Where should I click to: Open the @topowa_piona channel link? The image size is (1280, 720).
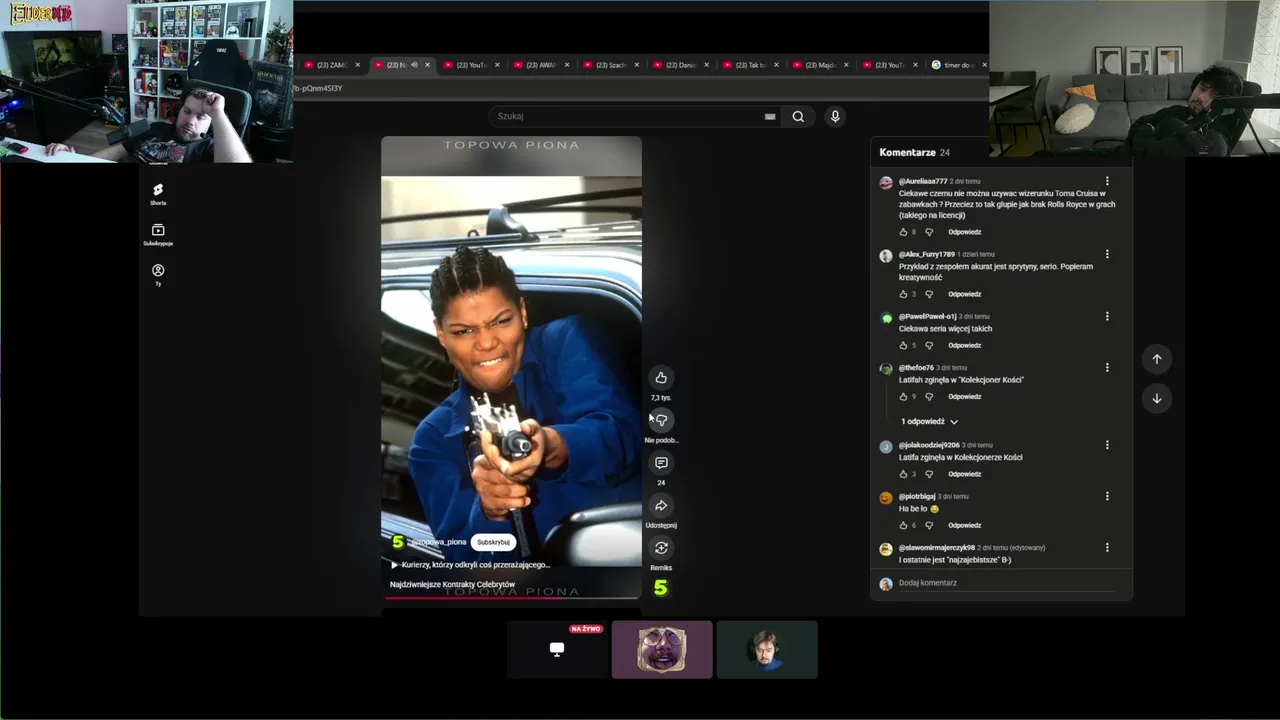point(438,542)
